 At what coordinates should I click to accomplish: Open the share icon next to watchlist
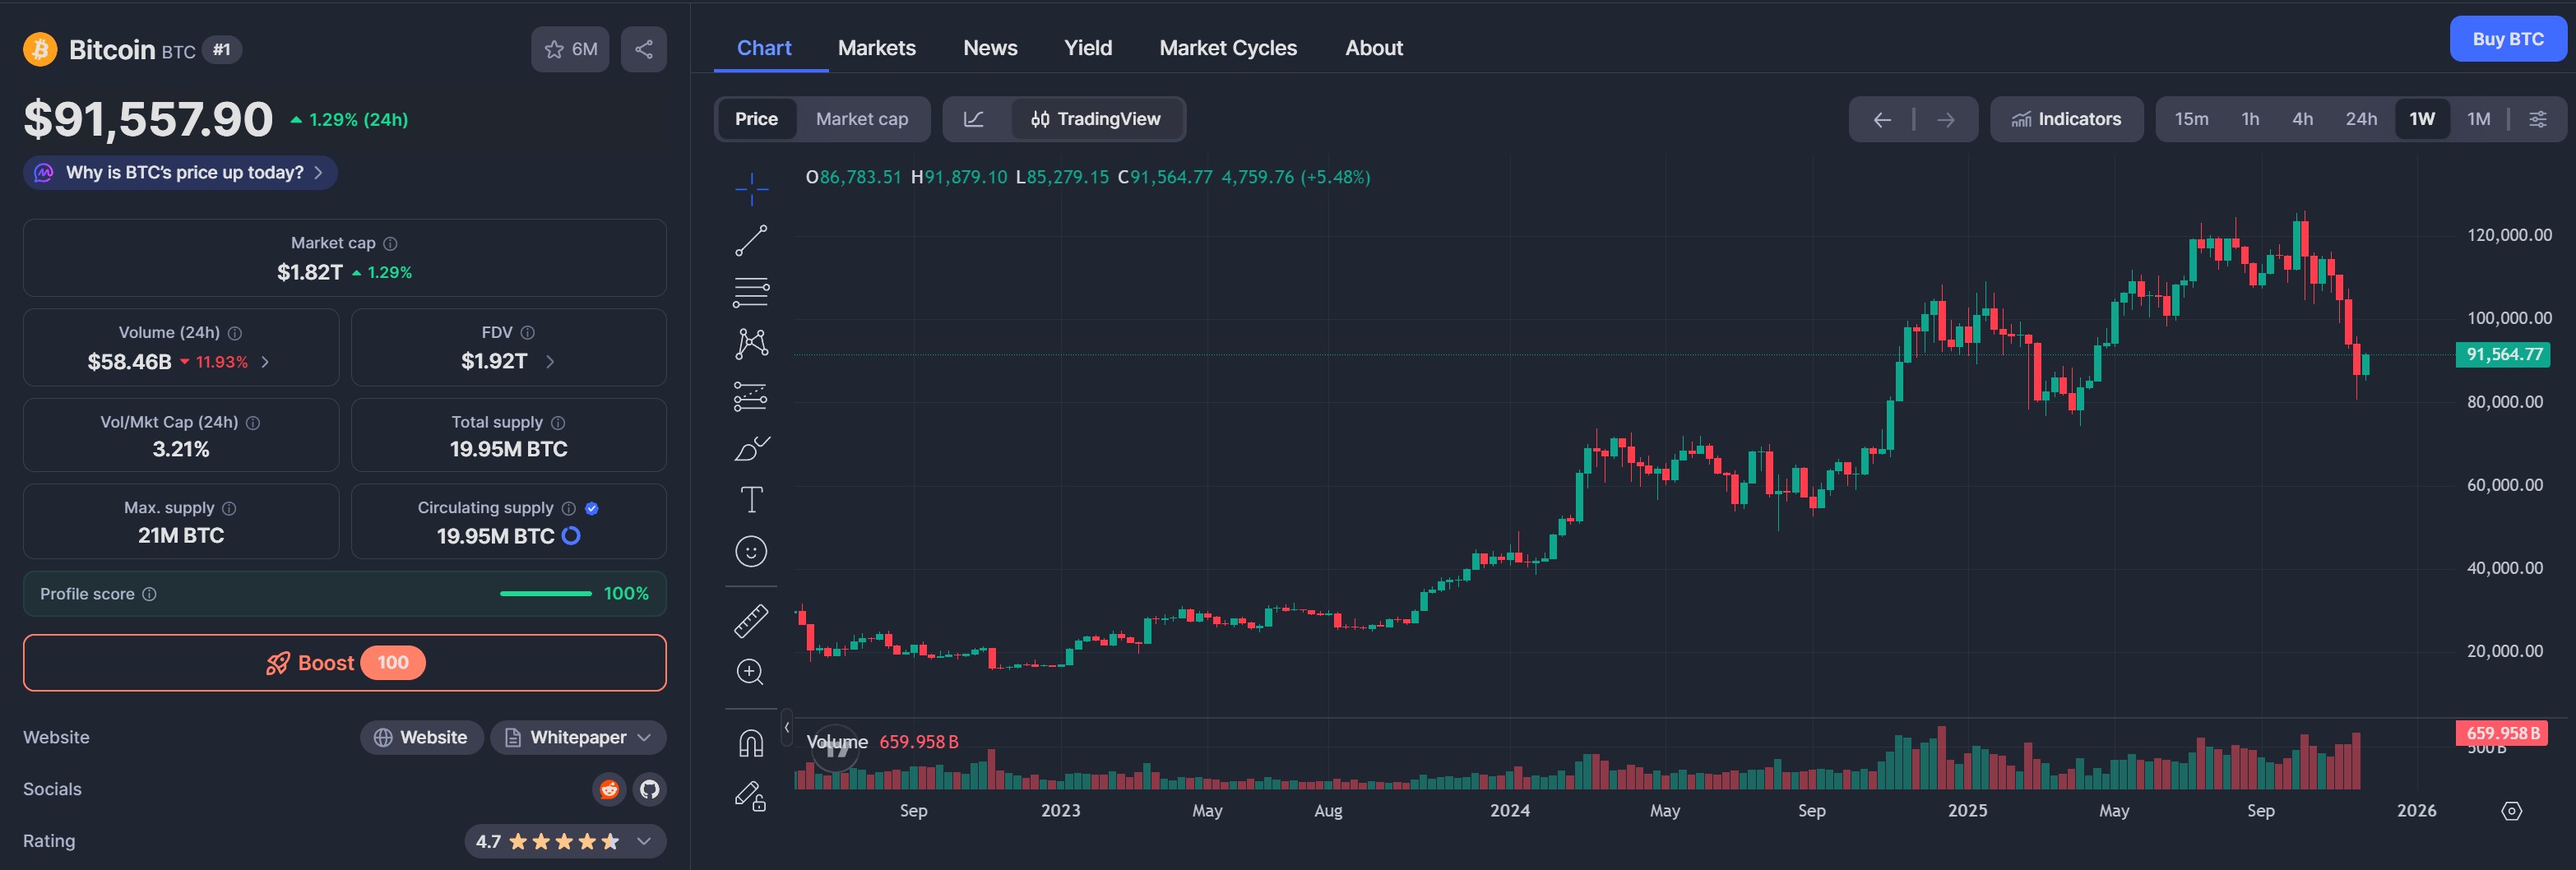pos(644,49)
